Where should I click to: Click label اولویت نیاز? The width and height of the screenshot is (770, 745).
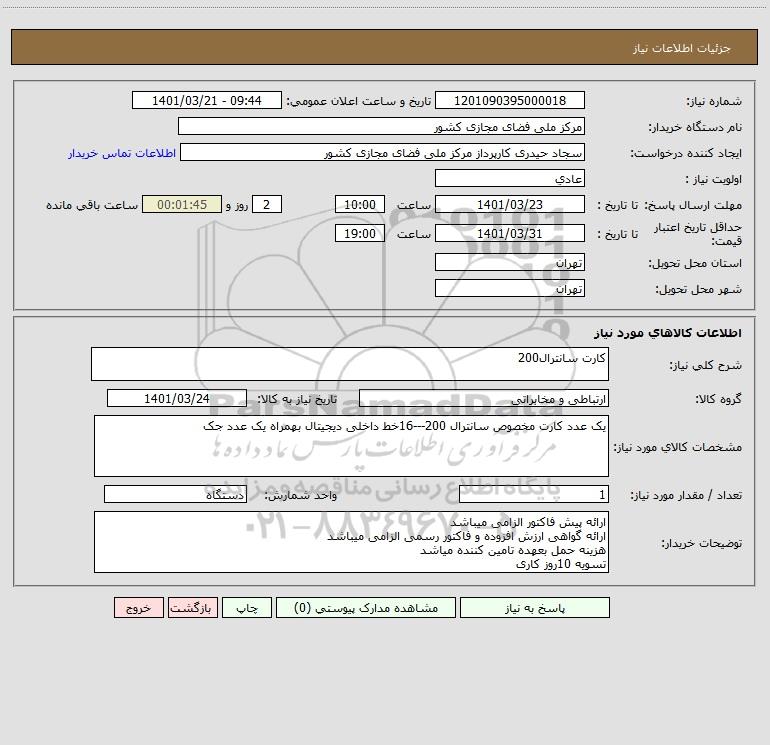[x=714, y=179]
